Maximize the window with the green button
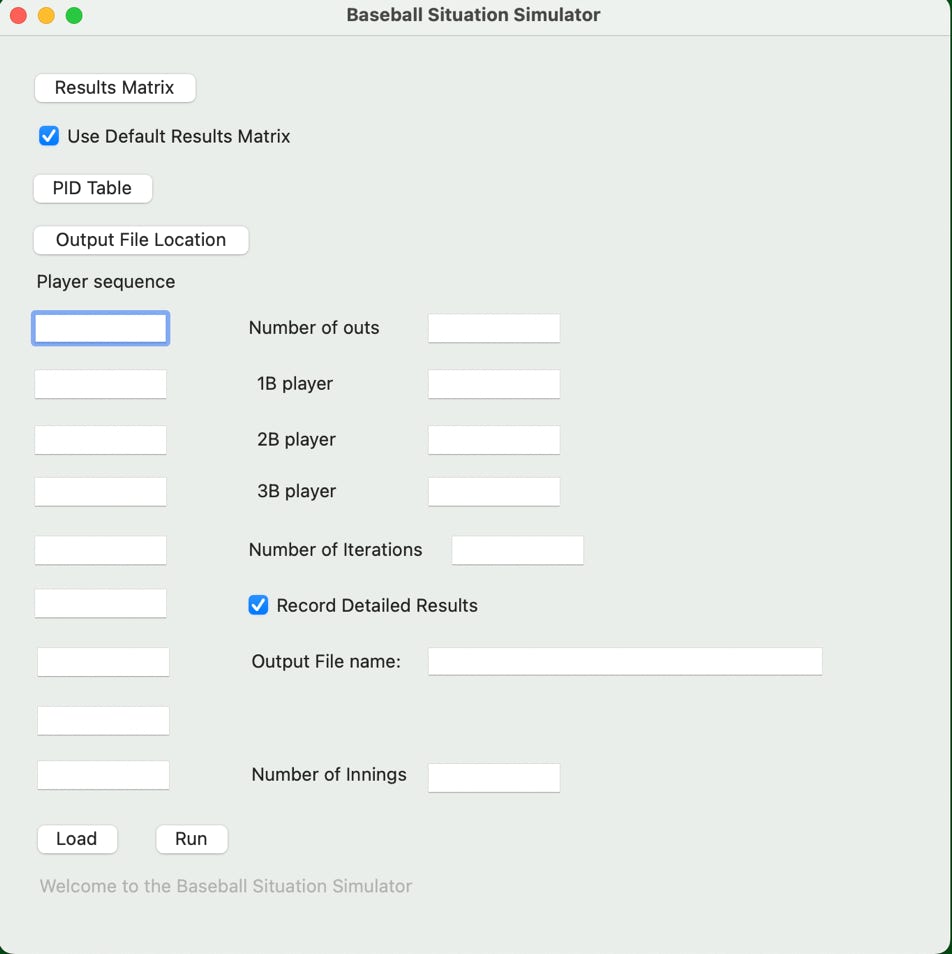The image size is (952, 954). (74, 15)
